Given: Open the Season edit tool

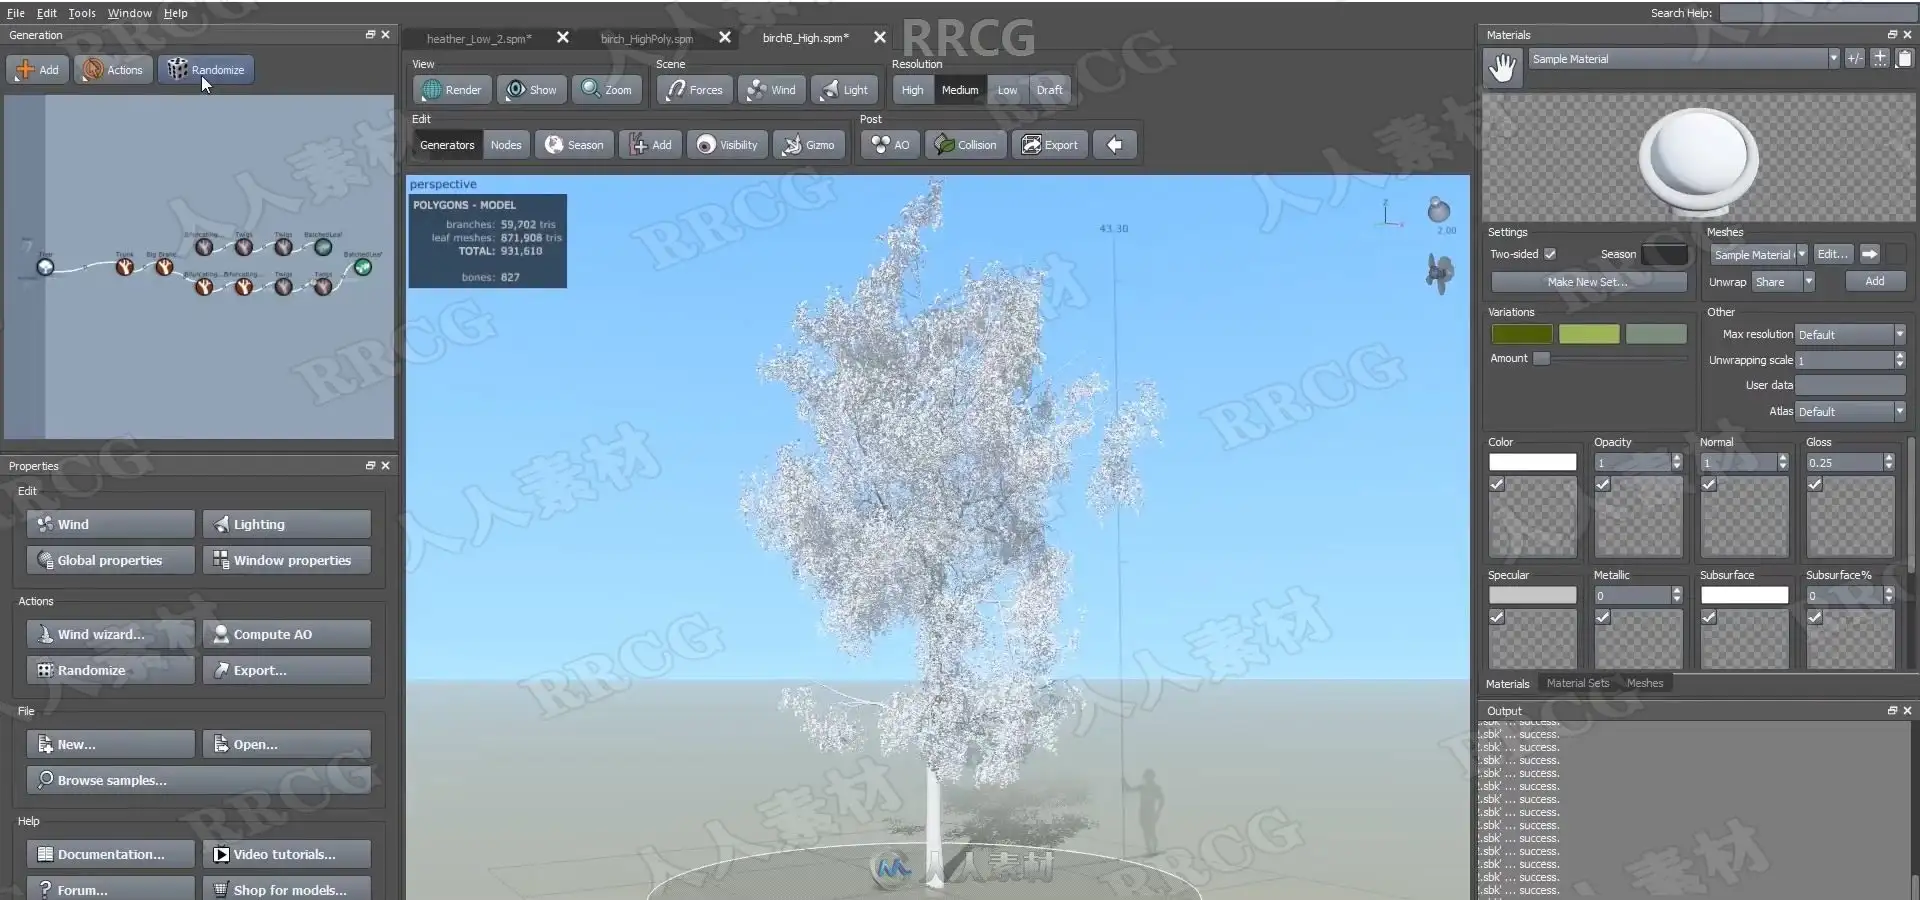Looking at the screenshot, I should [574, 145].
